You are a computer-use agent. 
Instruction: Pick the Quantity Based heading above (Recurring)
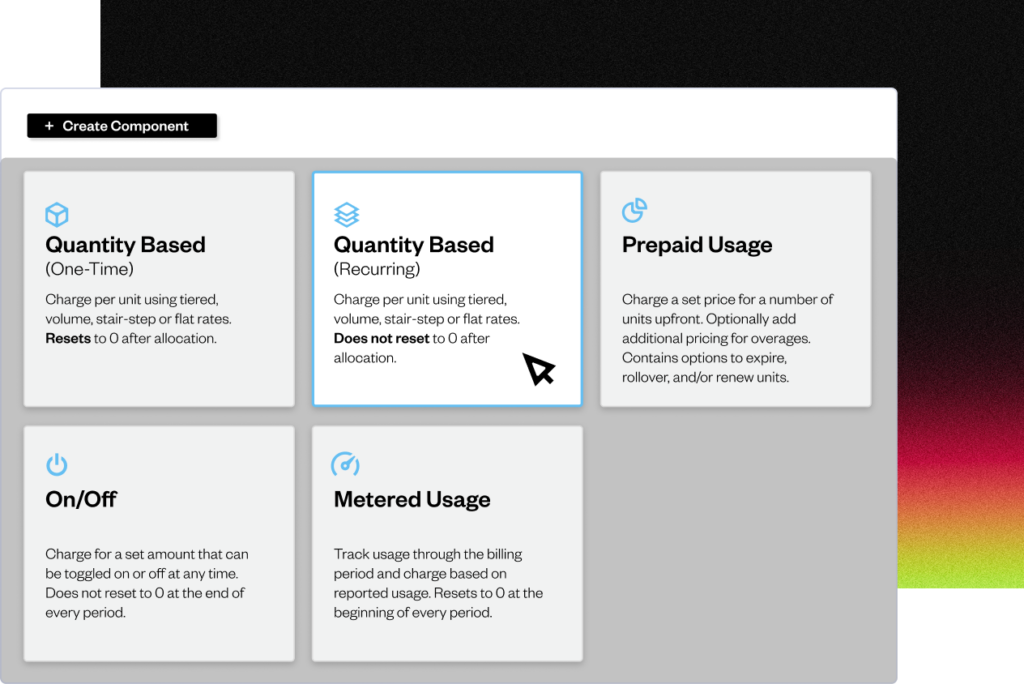click(x=413, y=245)
